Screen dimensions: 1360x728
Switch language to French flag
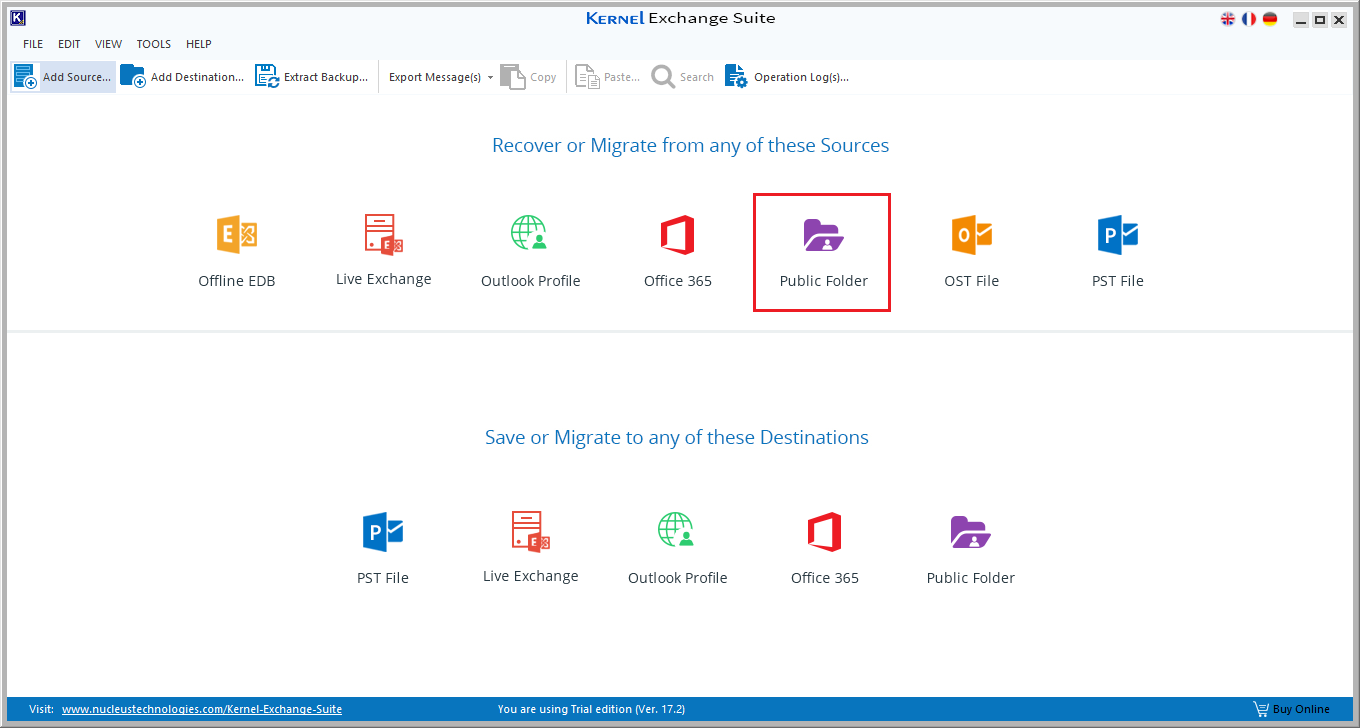tap(1249, 19)
